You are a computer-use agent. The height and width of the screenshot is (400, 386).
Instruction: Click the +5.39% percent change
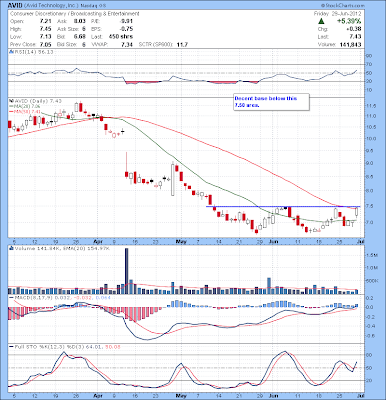(x=349, y=21)
